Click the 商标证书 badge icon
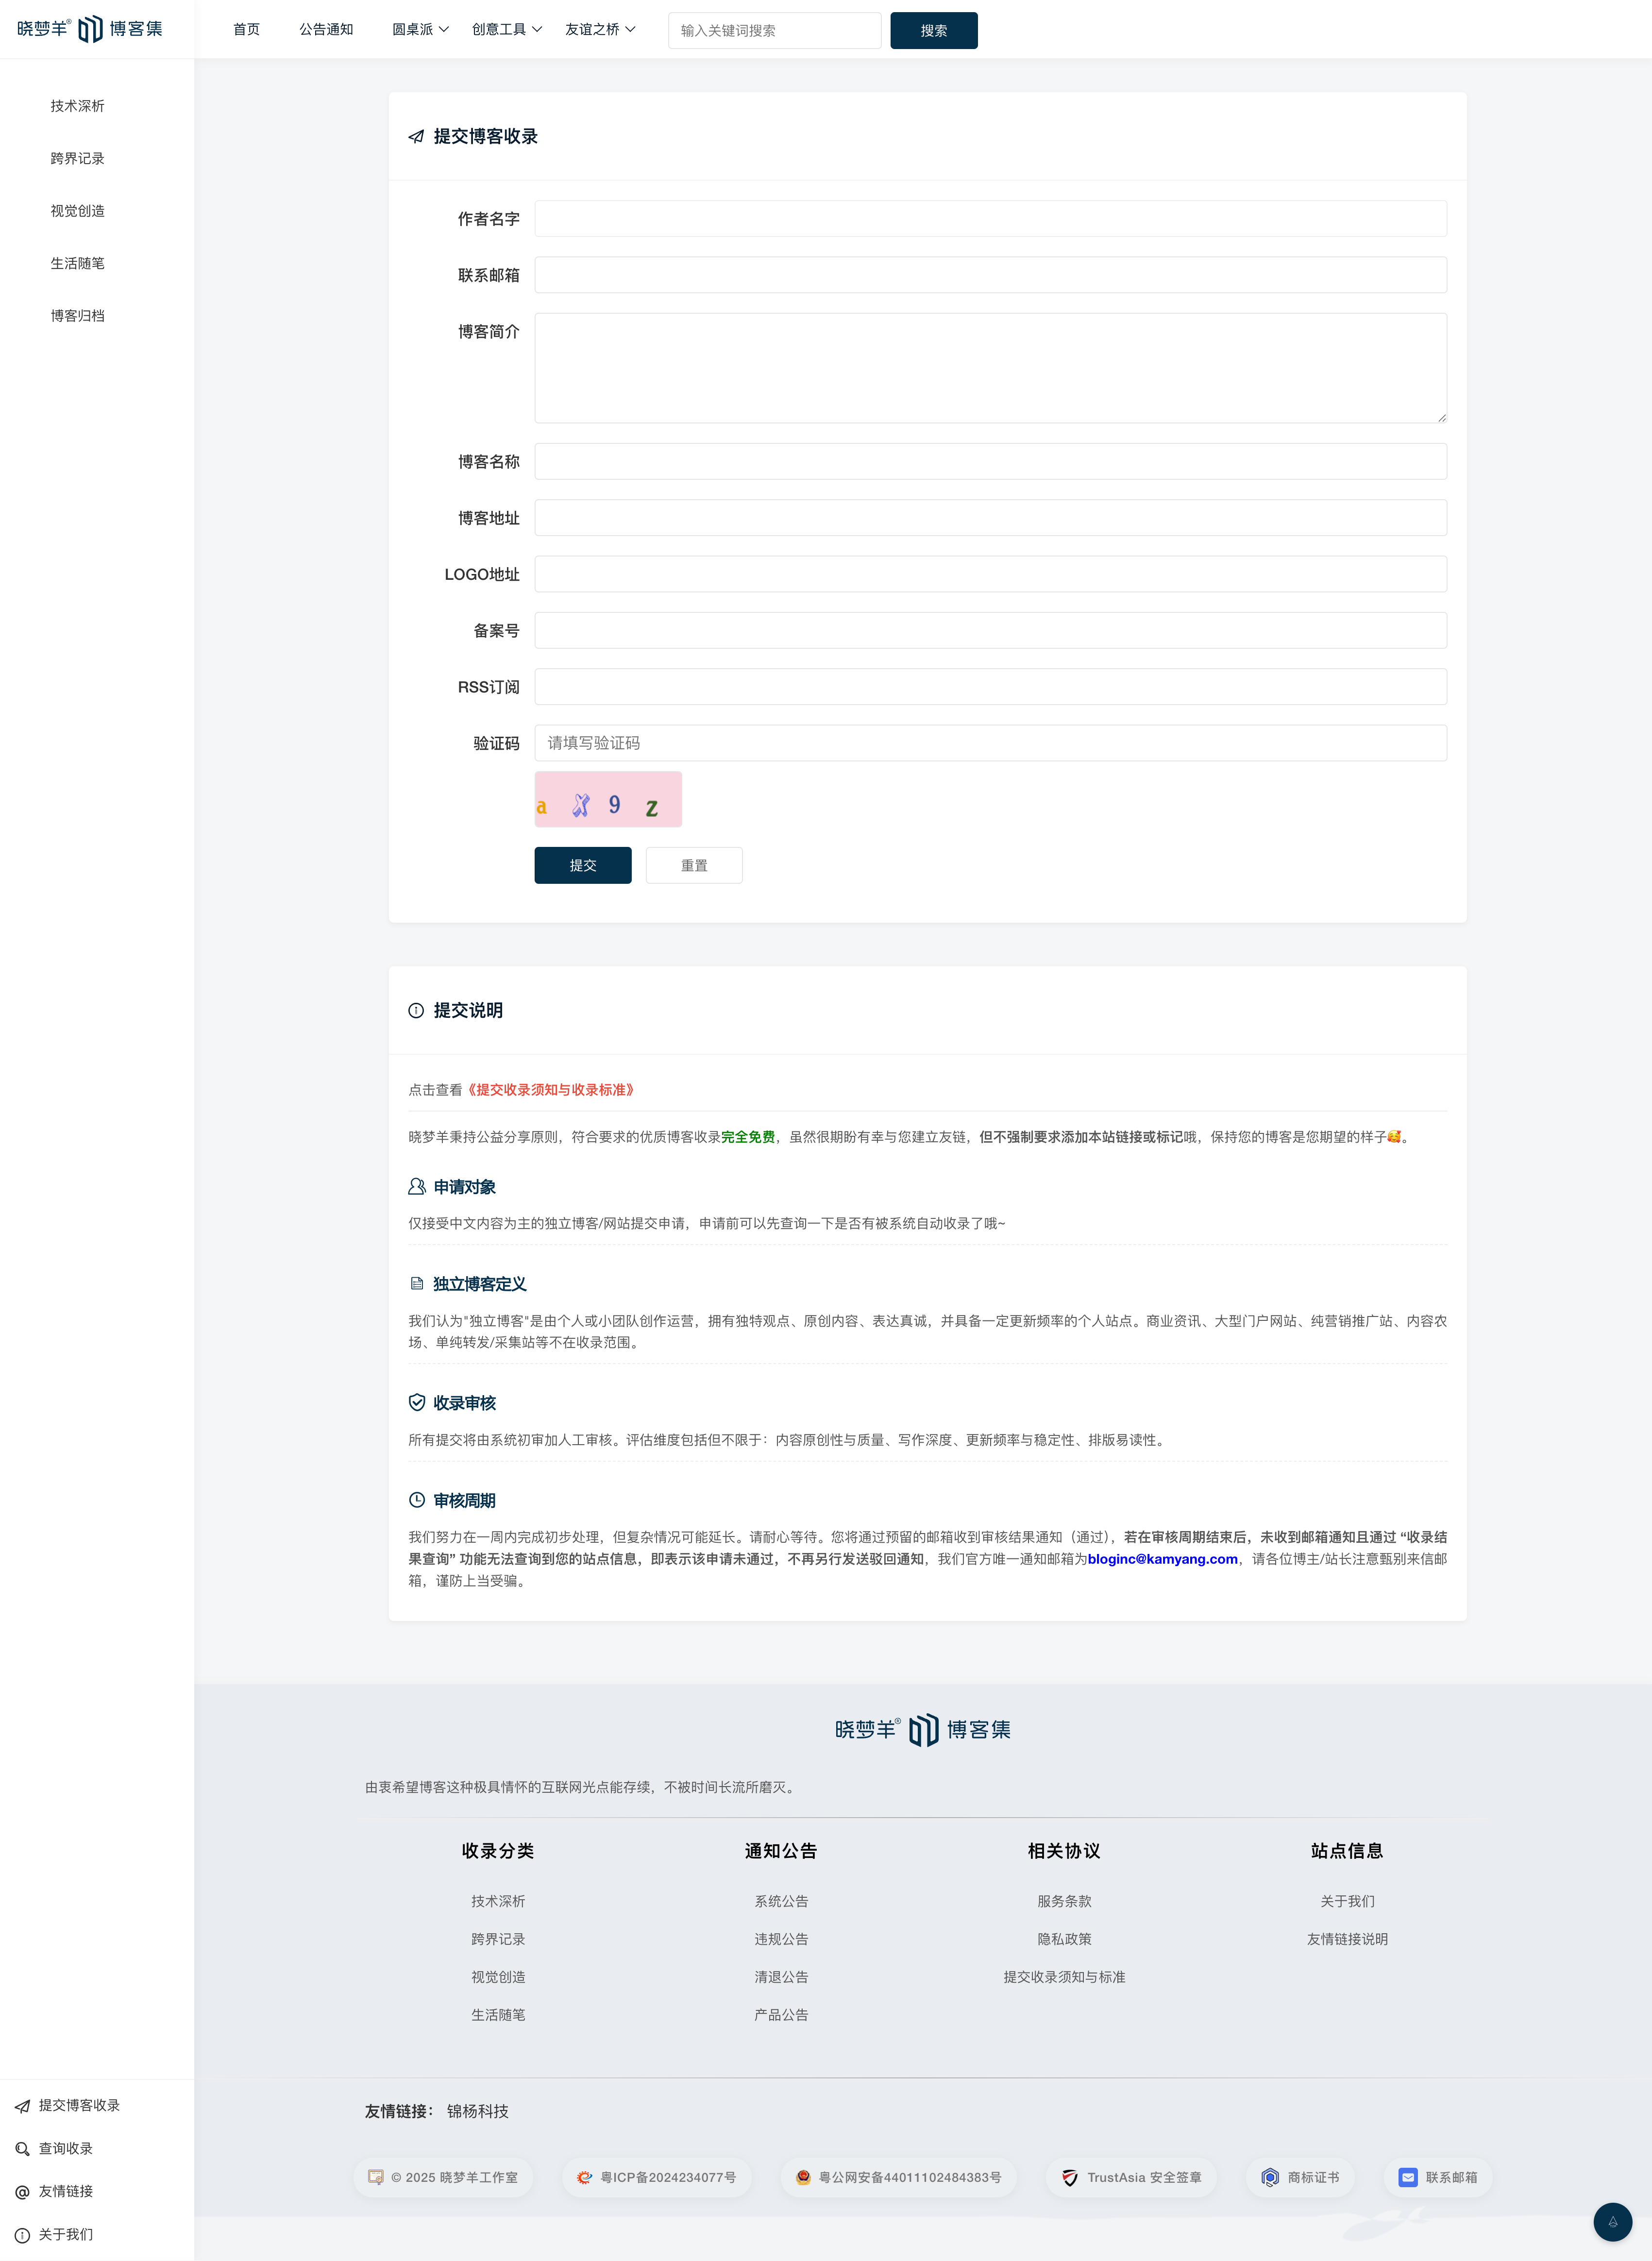This screenshot has height=2261, width=1652. 1270,2178
